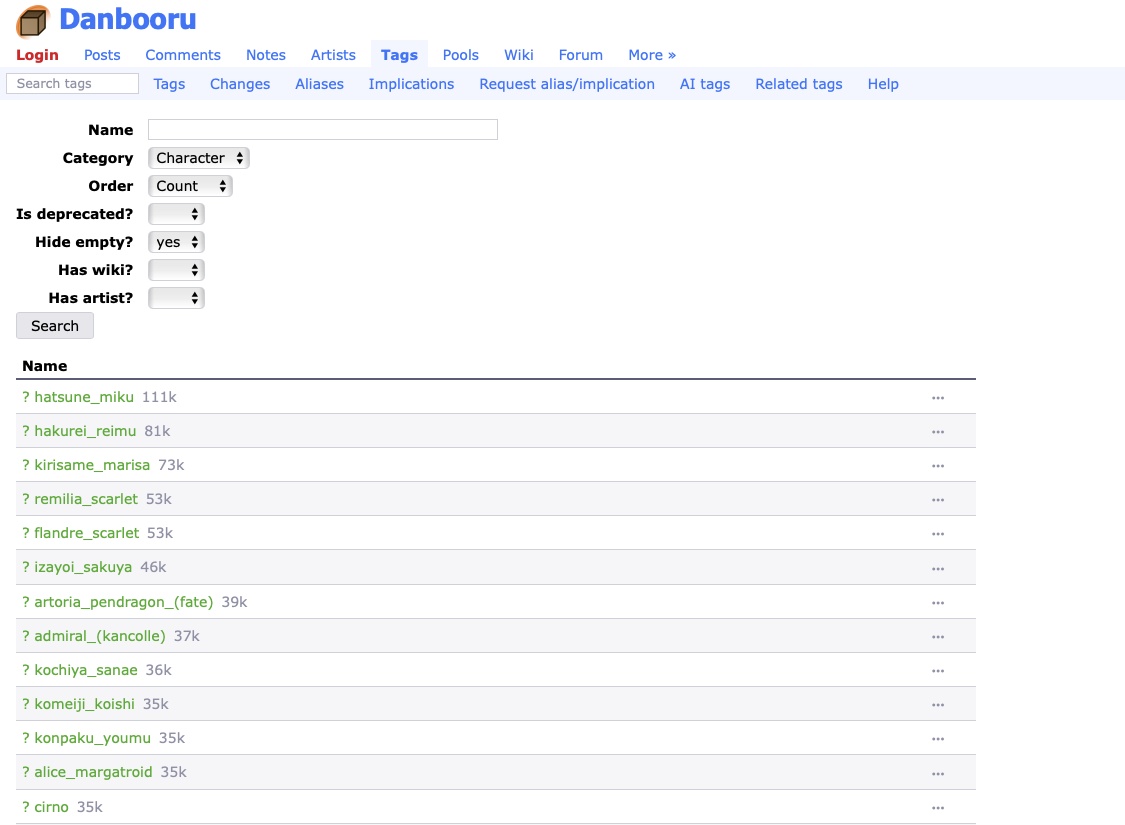View tag Implications
The height and width of the screenshot is (825, 1125).
411,84
